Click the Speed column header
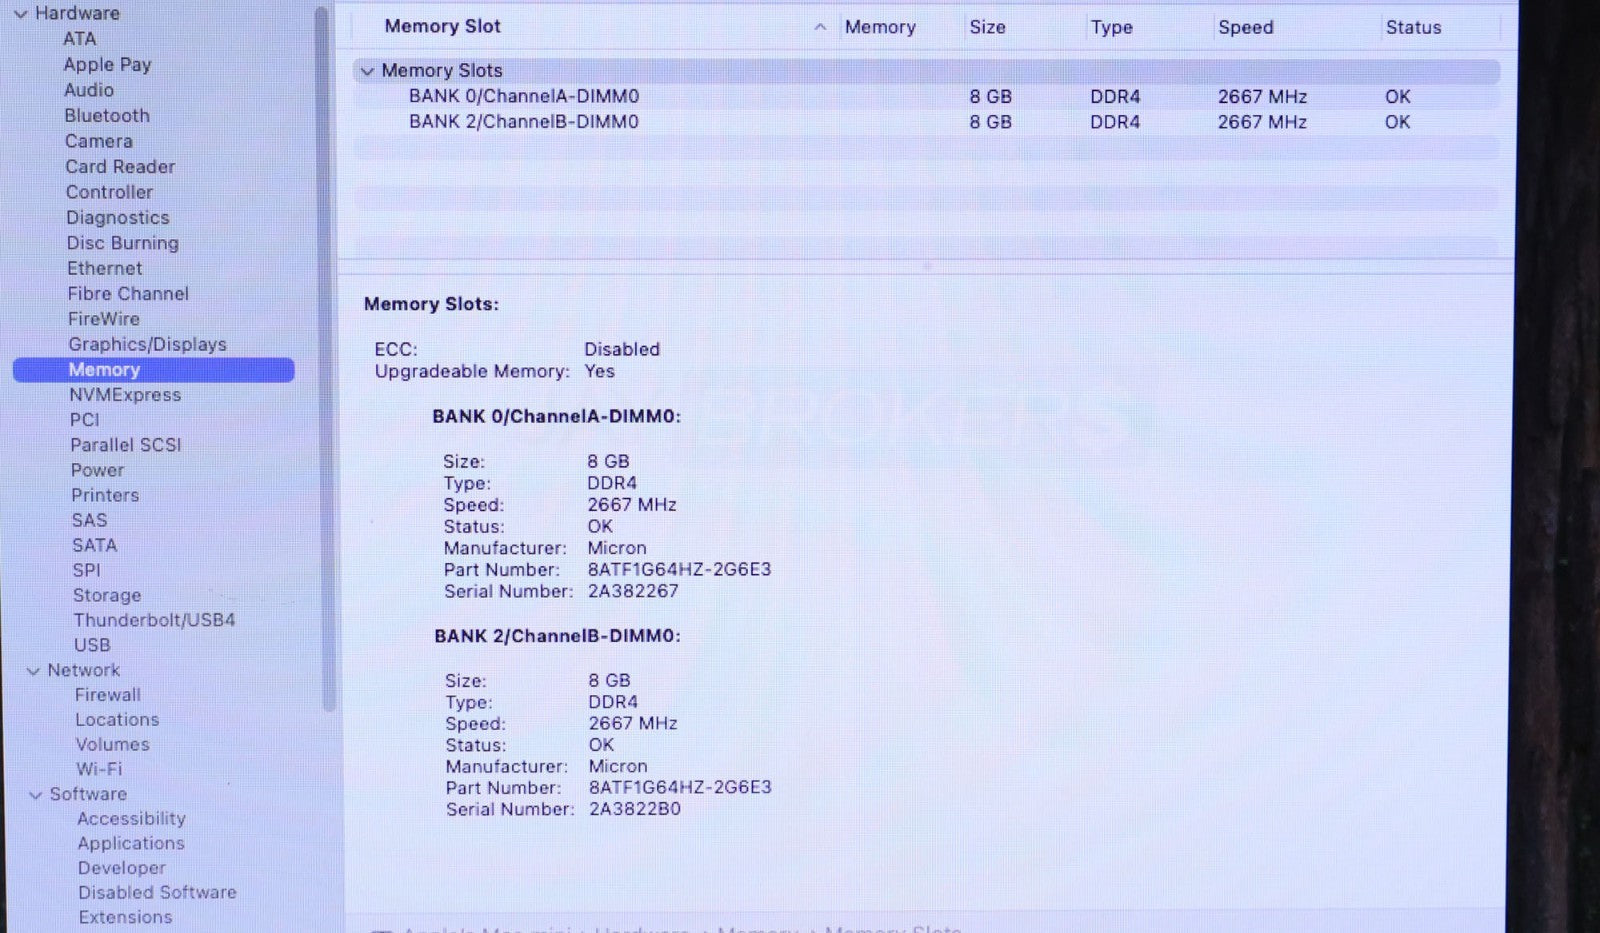 1245,27
